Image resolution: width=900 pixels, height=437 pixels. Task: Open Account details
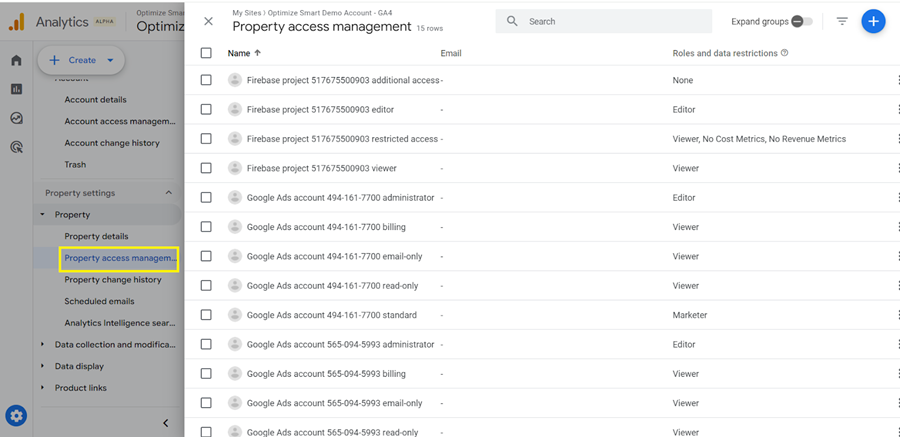coord(95,99)
